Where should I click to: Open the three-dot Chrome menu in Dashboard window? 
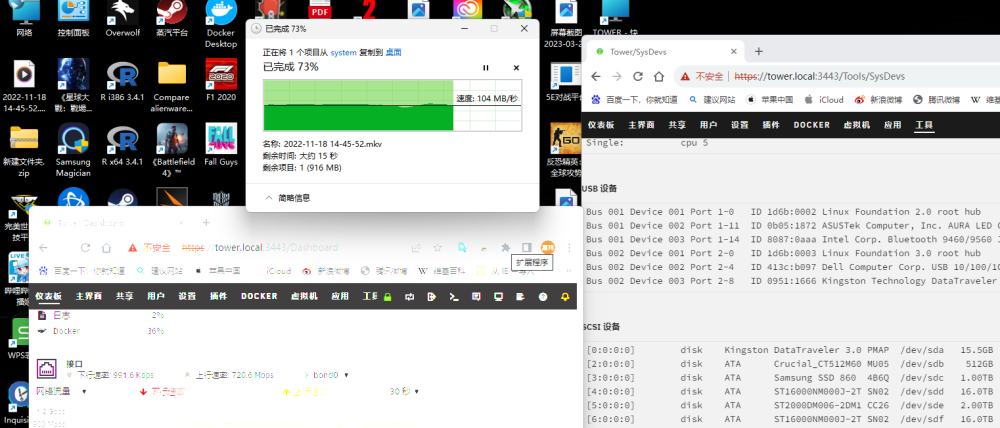point(569,247)
